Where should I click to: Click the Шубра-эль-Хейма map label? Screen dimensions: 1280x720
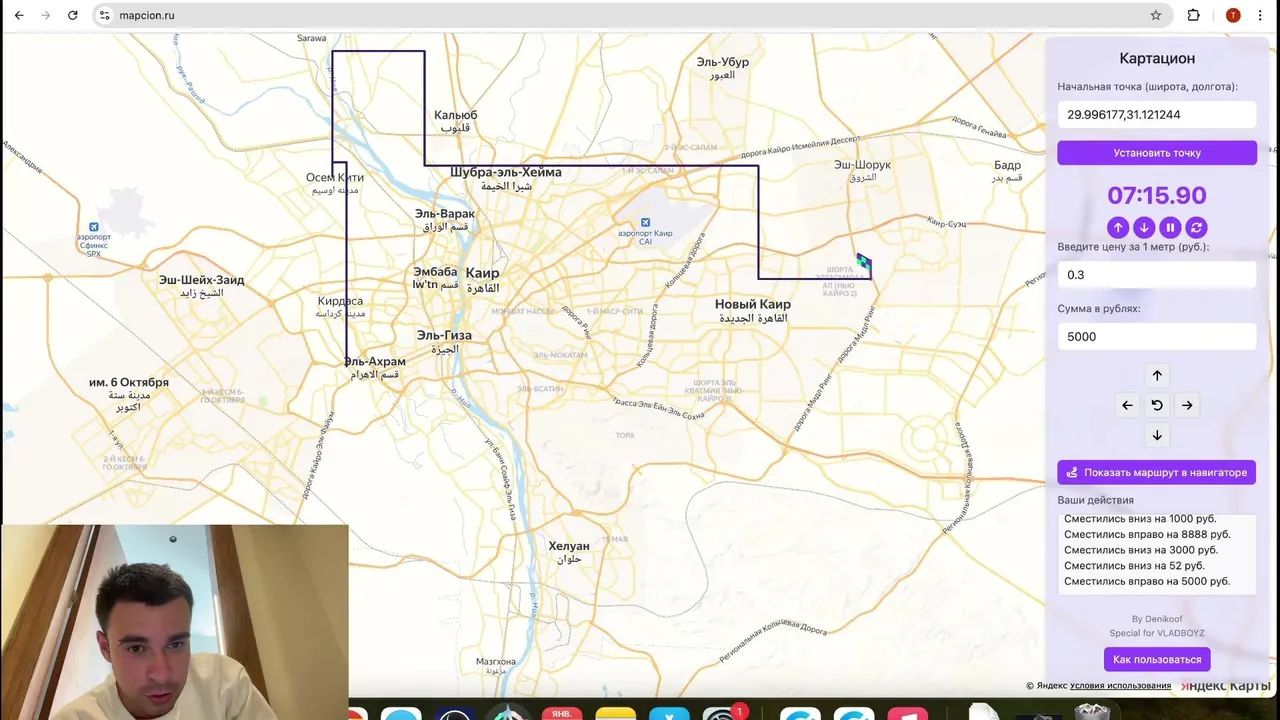pos(506,172)
